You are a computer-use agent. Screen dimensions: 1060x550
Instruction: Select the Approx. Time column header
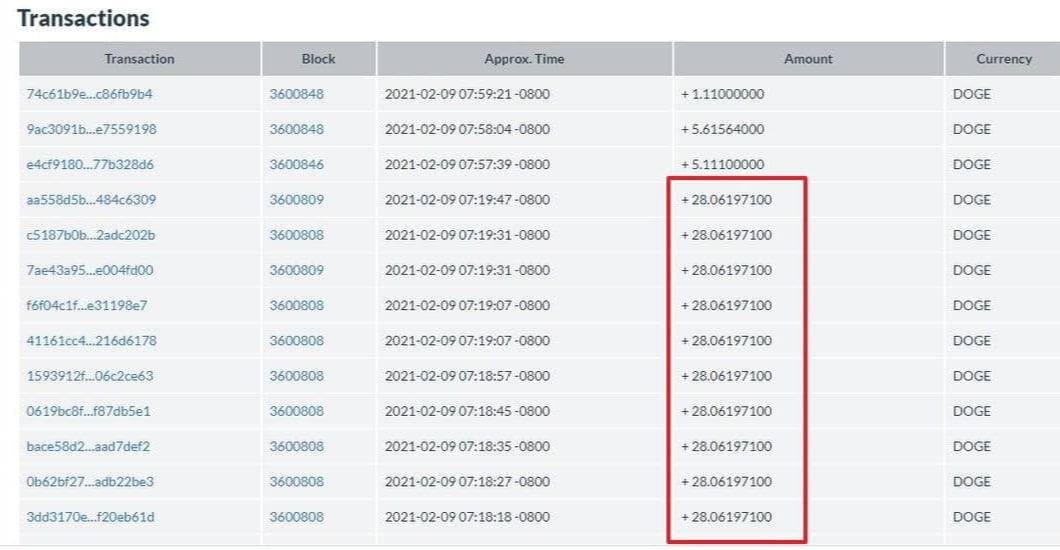click(524, 59)
